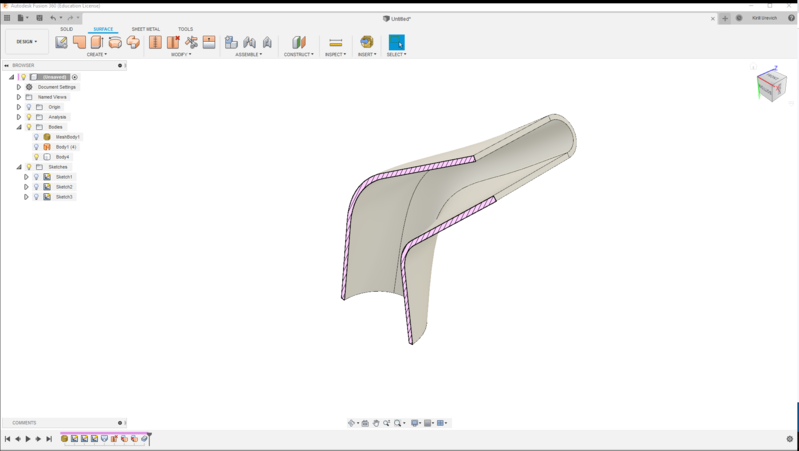
Task: Click the As-built Joint icon
Action: [267, 42]
